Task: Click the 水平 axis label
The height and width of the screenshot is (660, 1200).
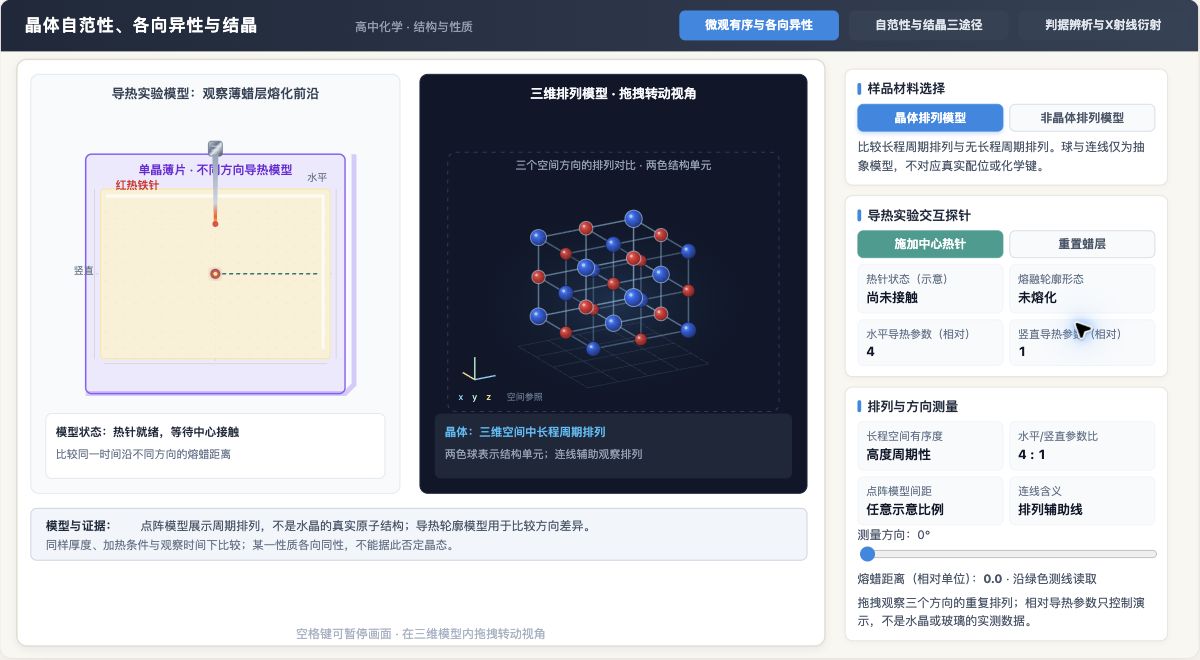Action: 317,177
